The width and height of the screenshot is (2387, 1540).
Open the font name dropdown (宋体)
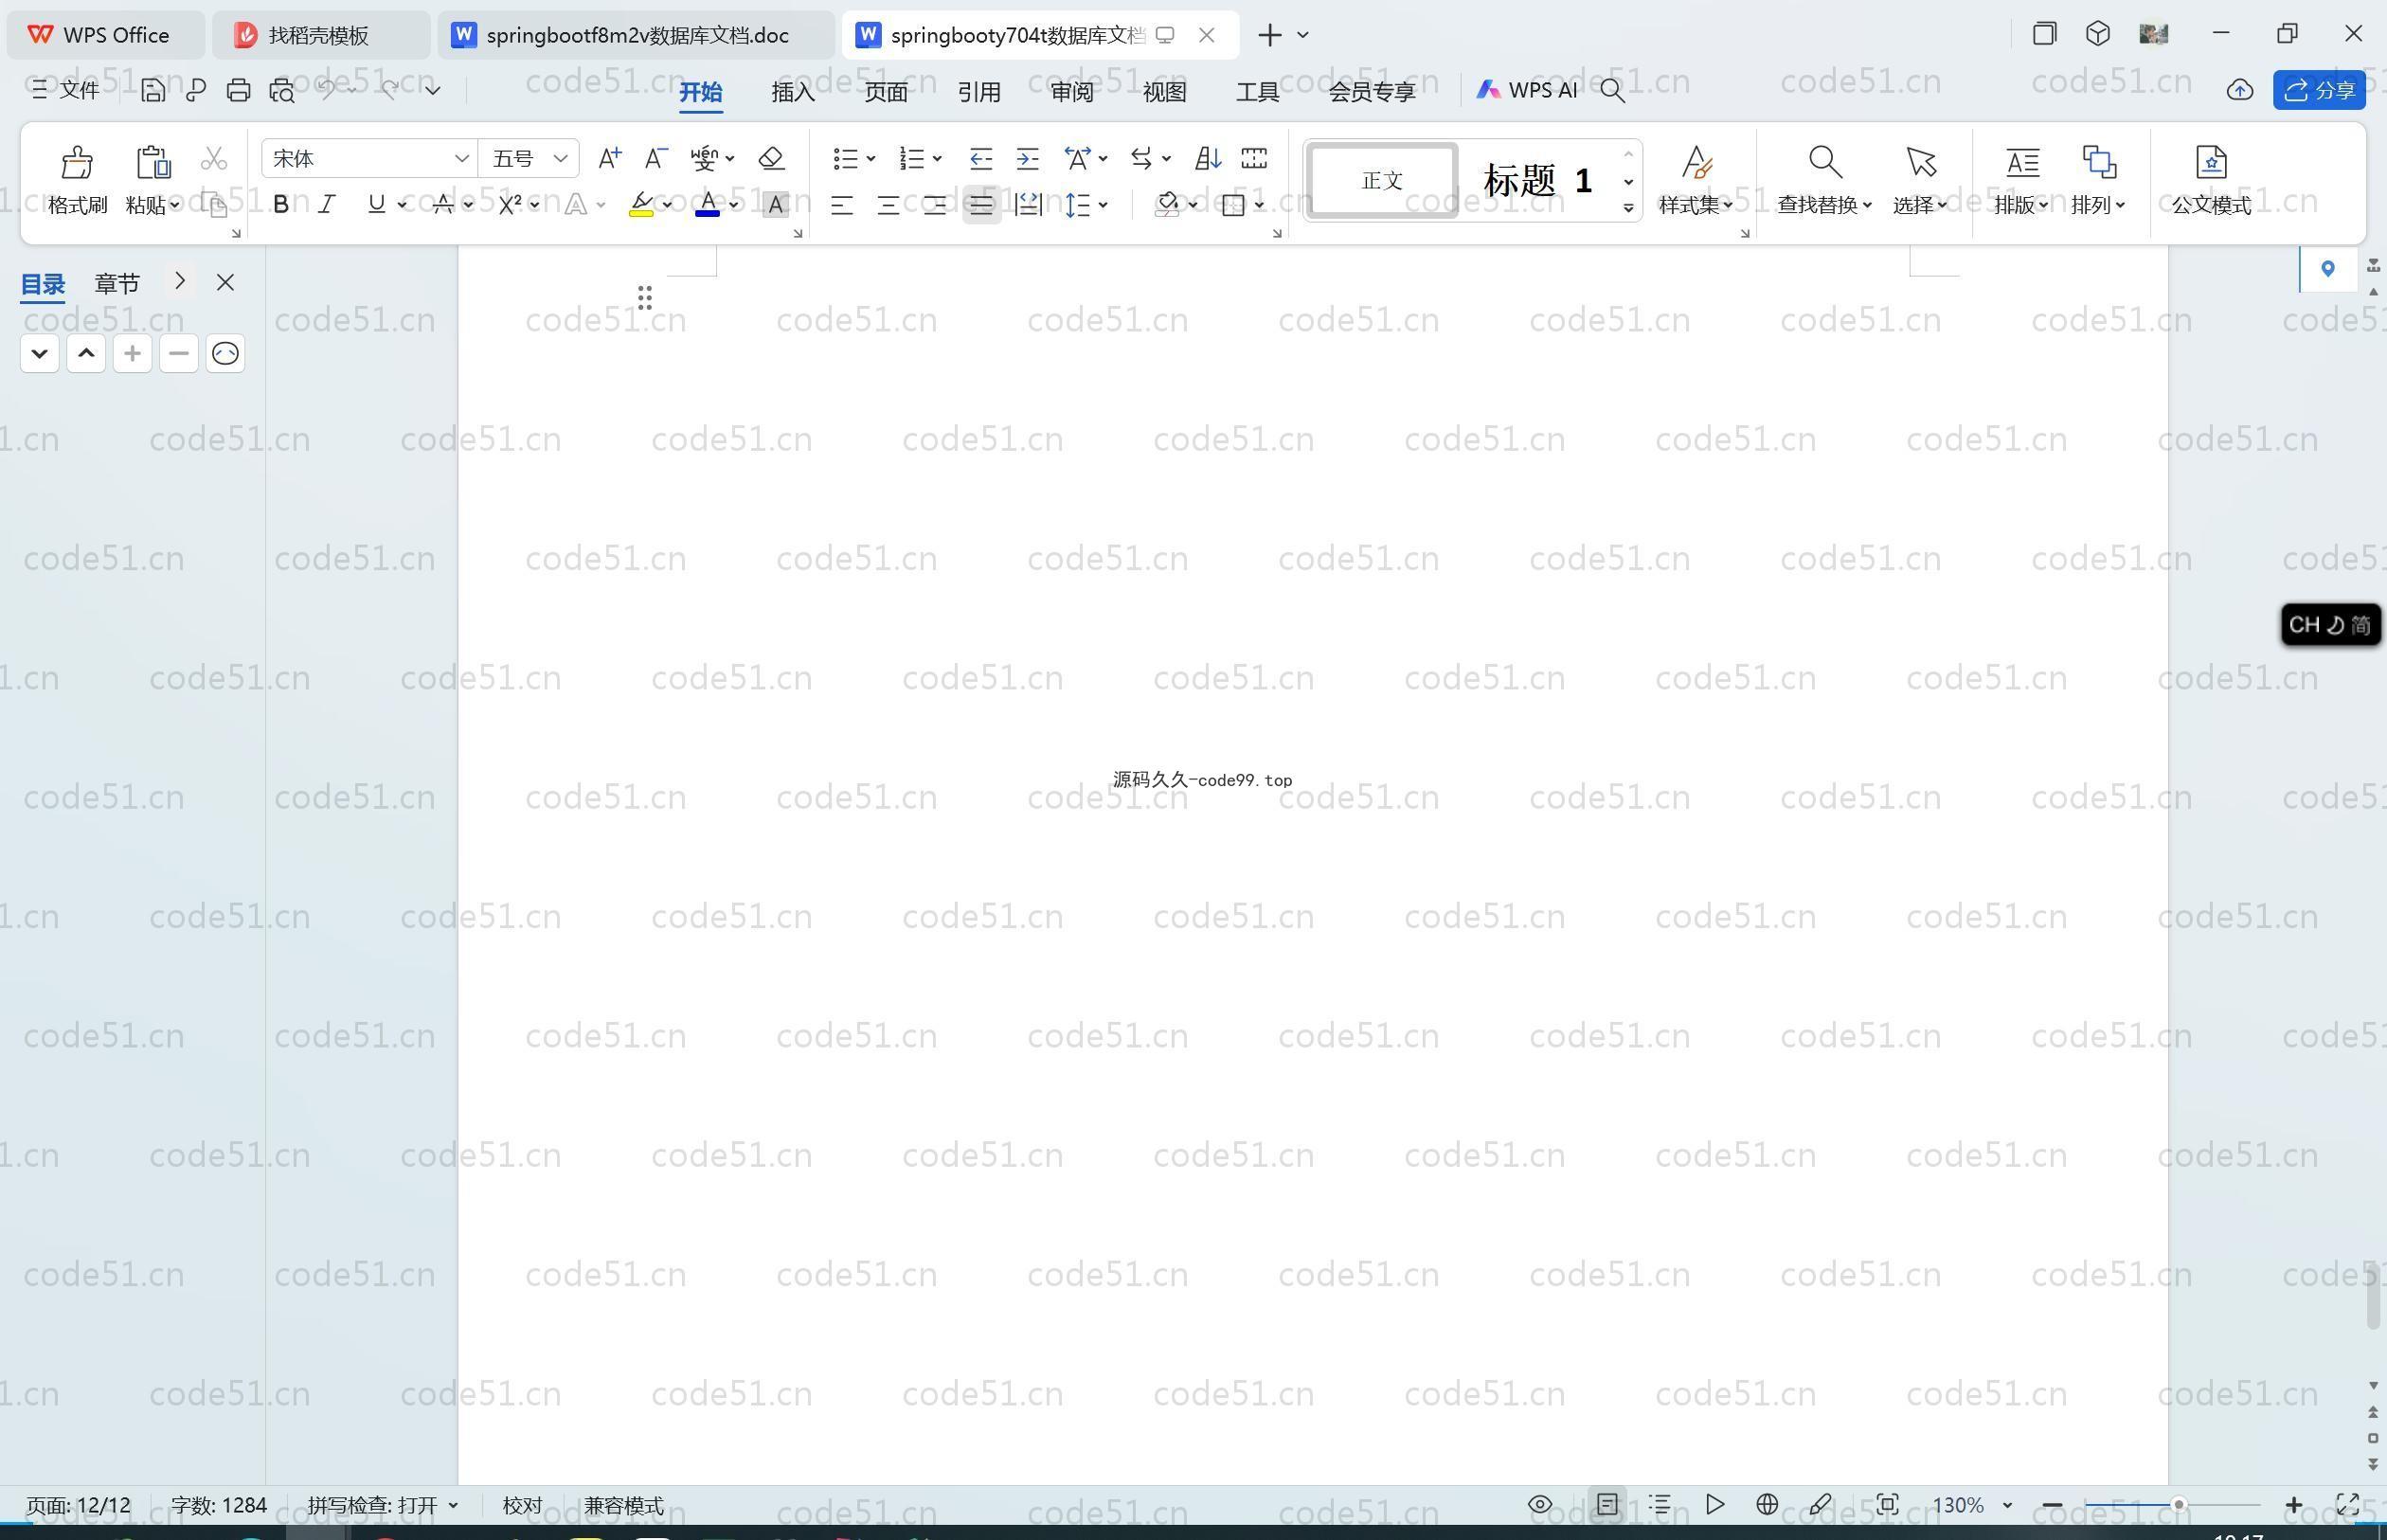(461, 158)
